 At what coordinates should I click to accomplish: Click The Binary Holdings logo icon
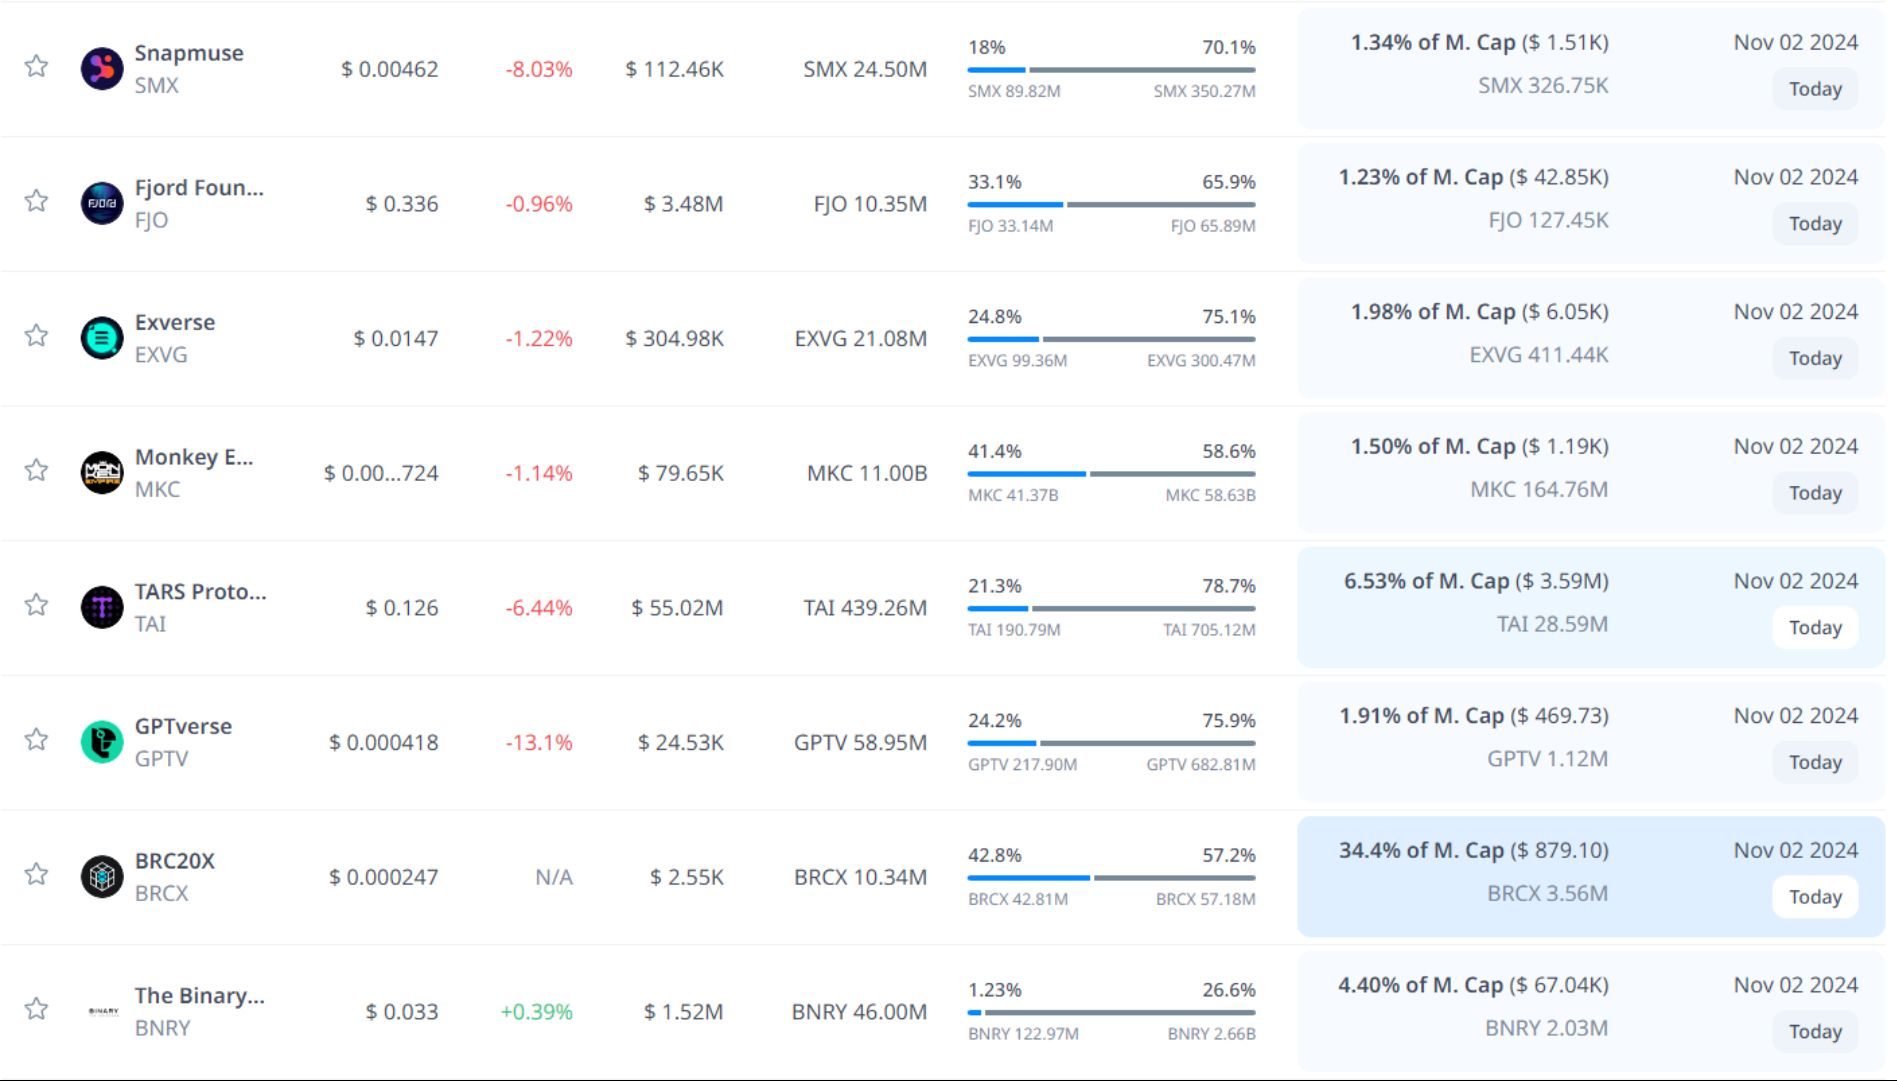point(102,1011)
